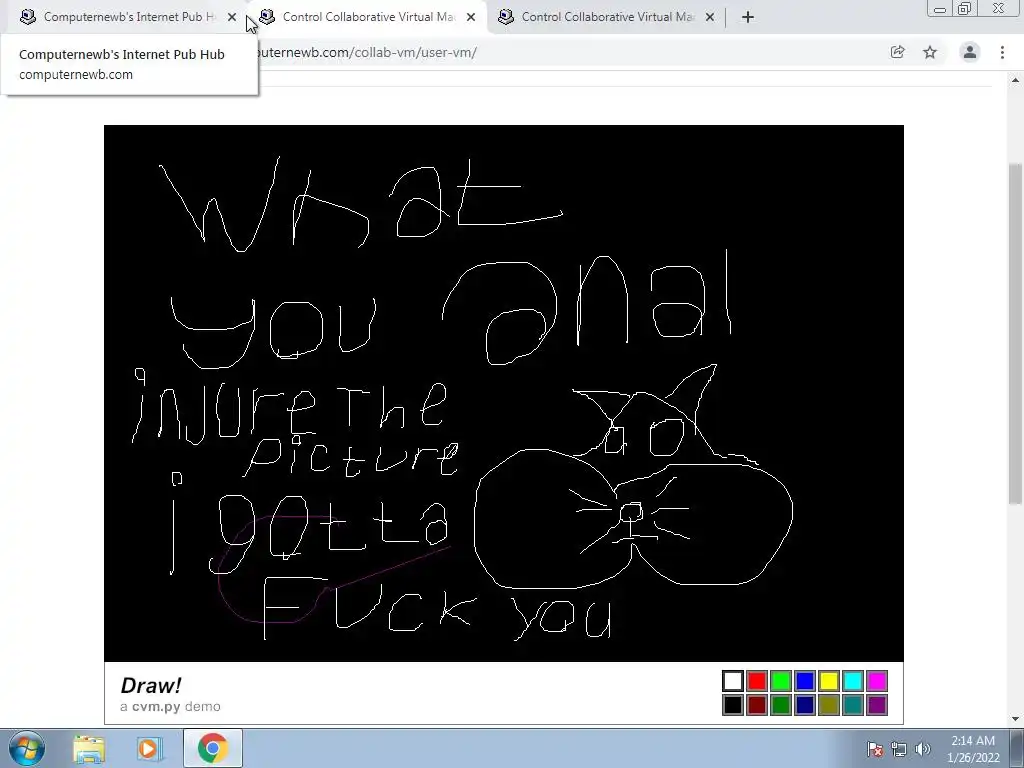Choose the dark green color swatch

[x=781, y=705]
